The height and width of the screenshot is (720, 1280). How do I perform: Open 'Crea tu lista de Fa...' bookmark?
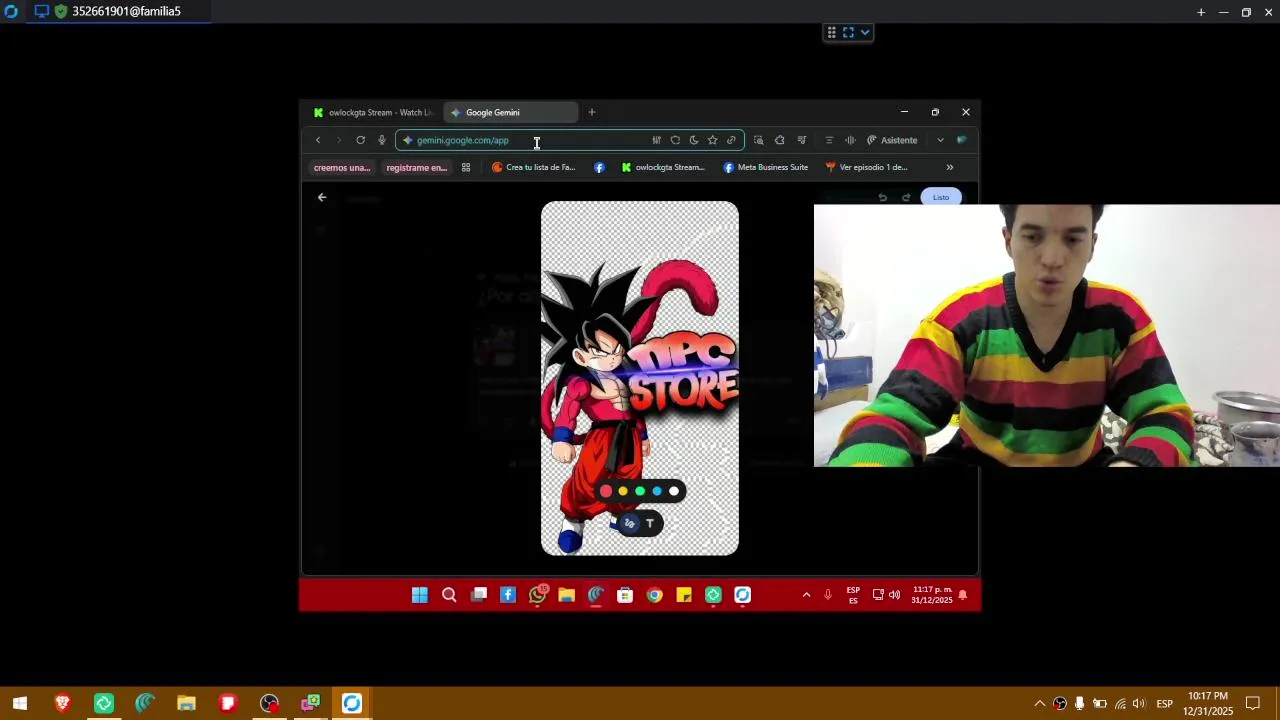click(534, 167)
